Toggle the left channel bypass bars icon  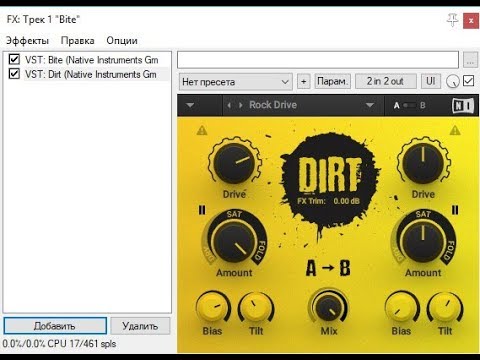click(202, 210)
